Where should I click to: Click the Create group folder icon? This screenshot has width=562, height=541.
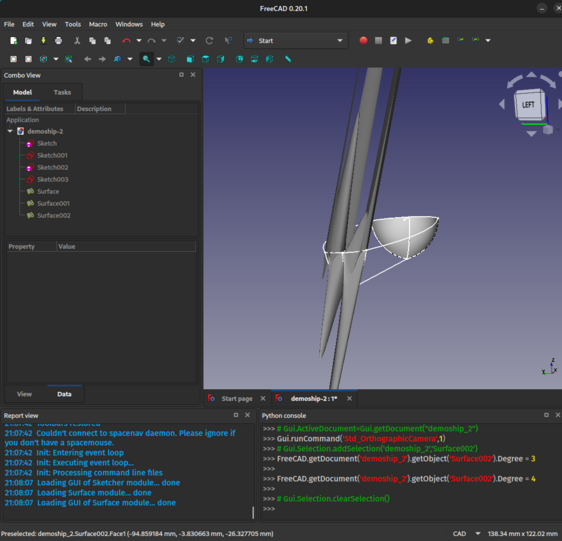(446, 41)
